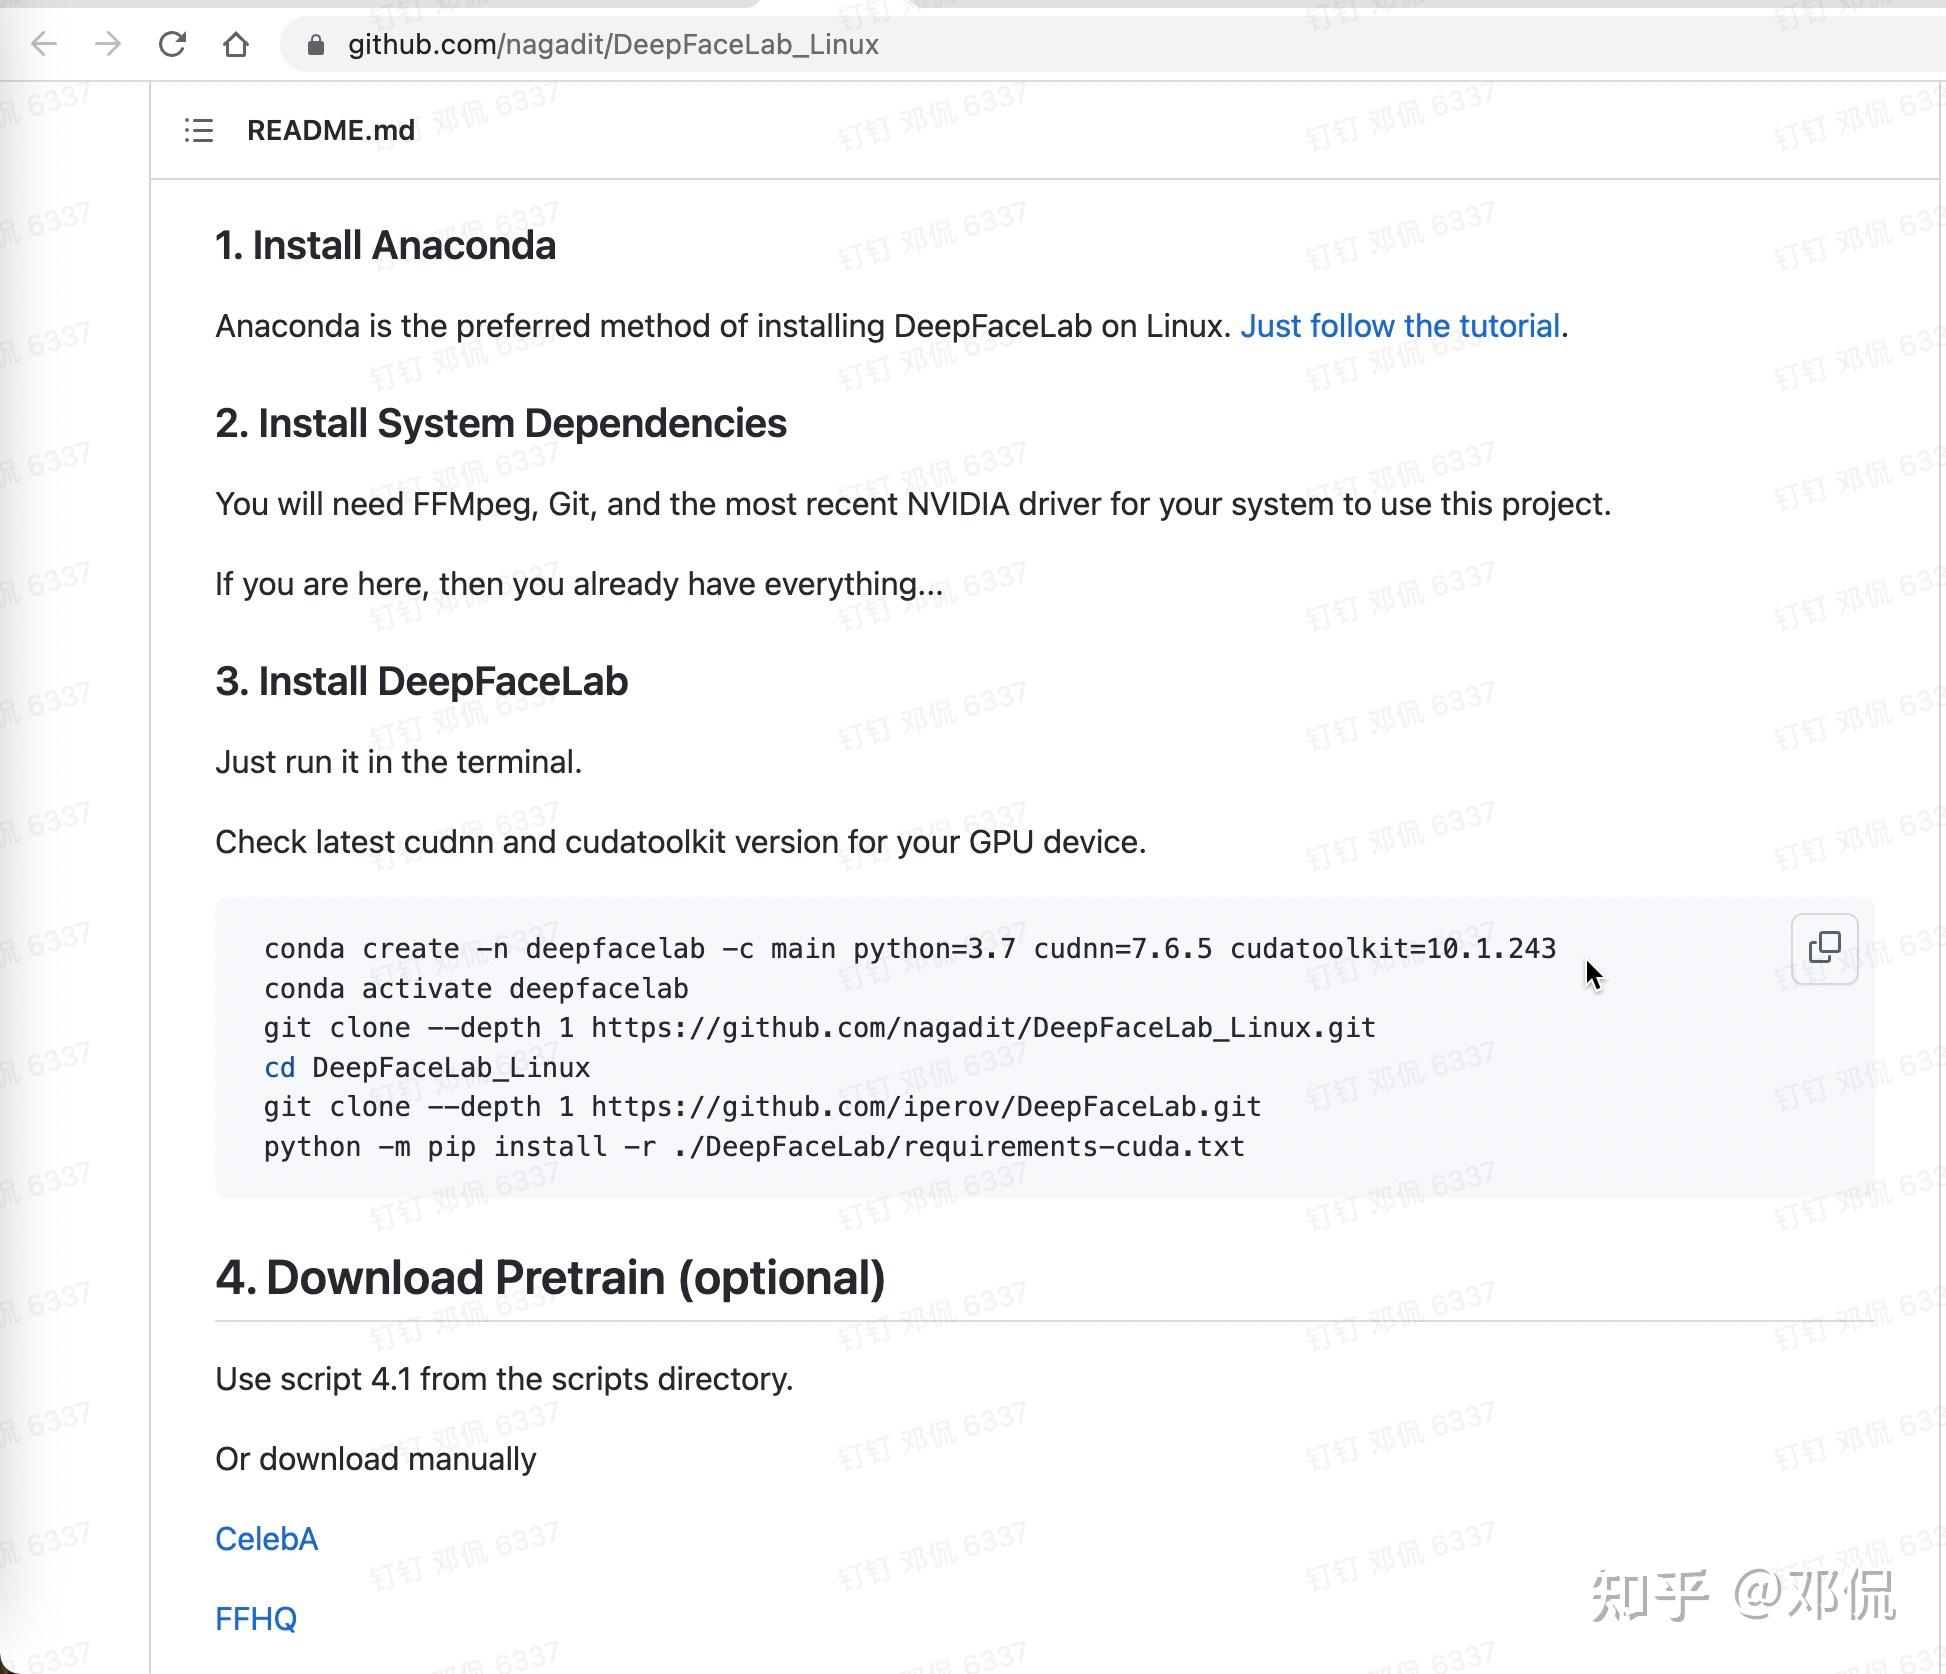This screenshot has width=1946, height=1674.
Task: Open the README table of contents icon
Action: coord(197,130)
